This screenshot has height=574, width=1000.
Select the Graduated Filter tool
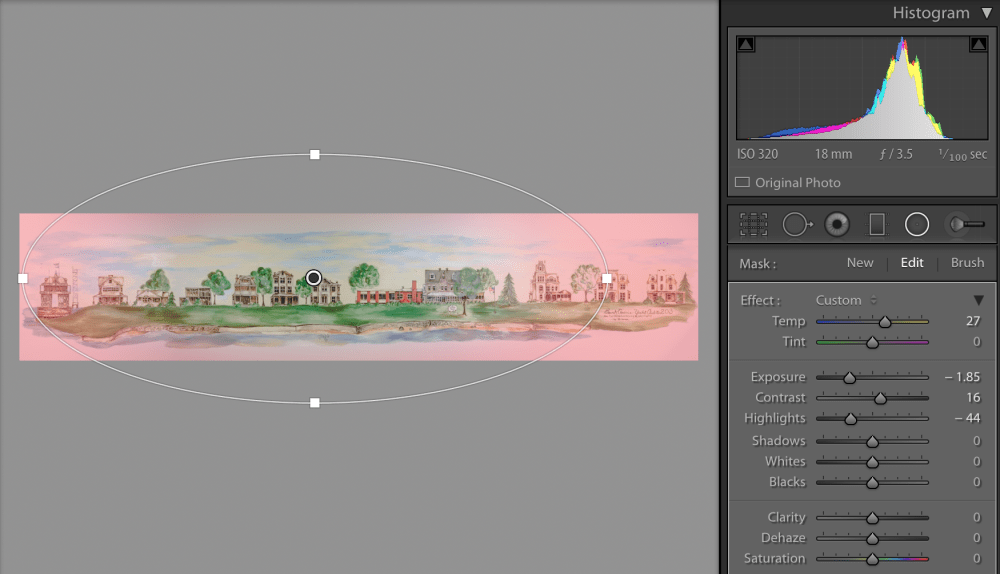pyautogui.click(x=877, y=224)
